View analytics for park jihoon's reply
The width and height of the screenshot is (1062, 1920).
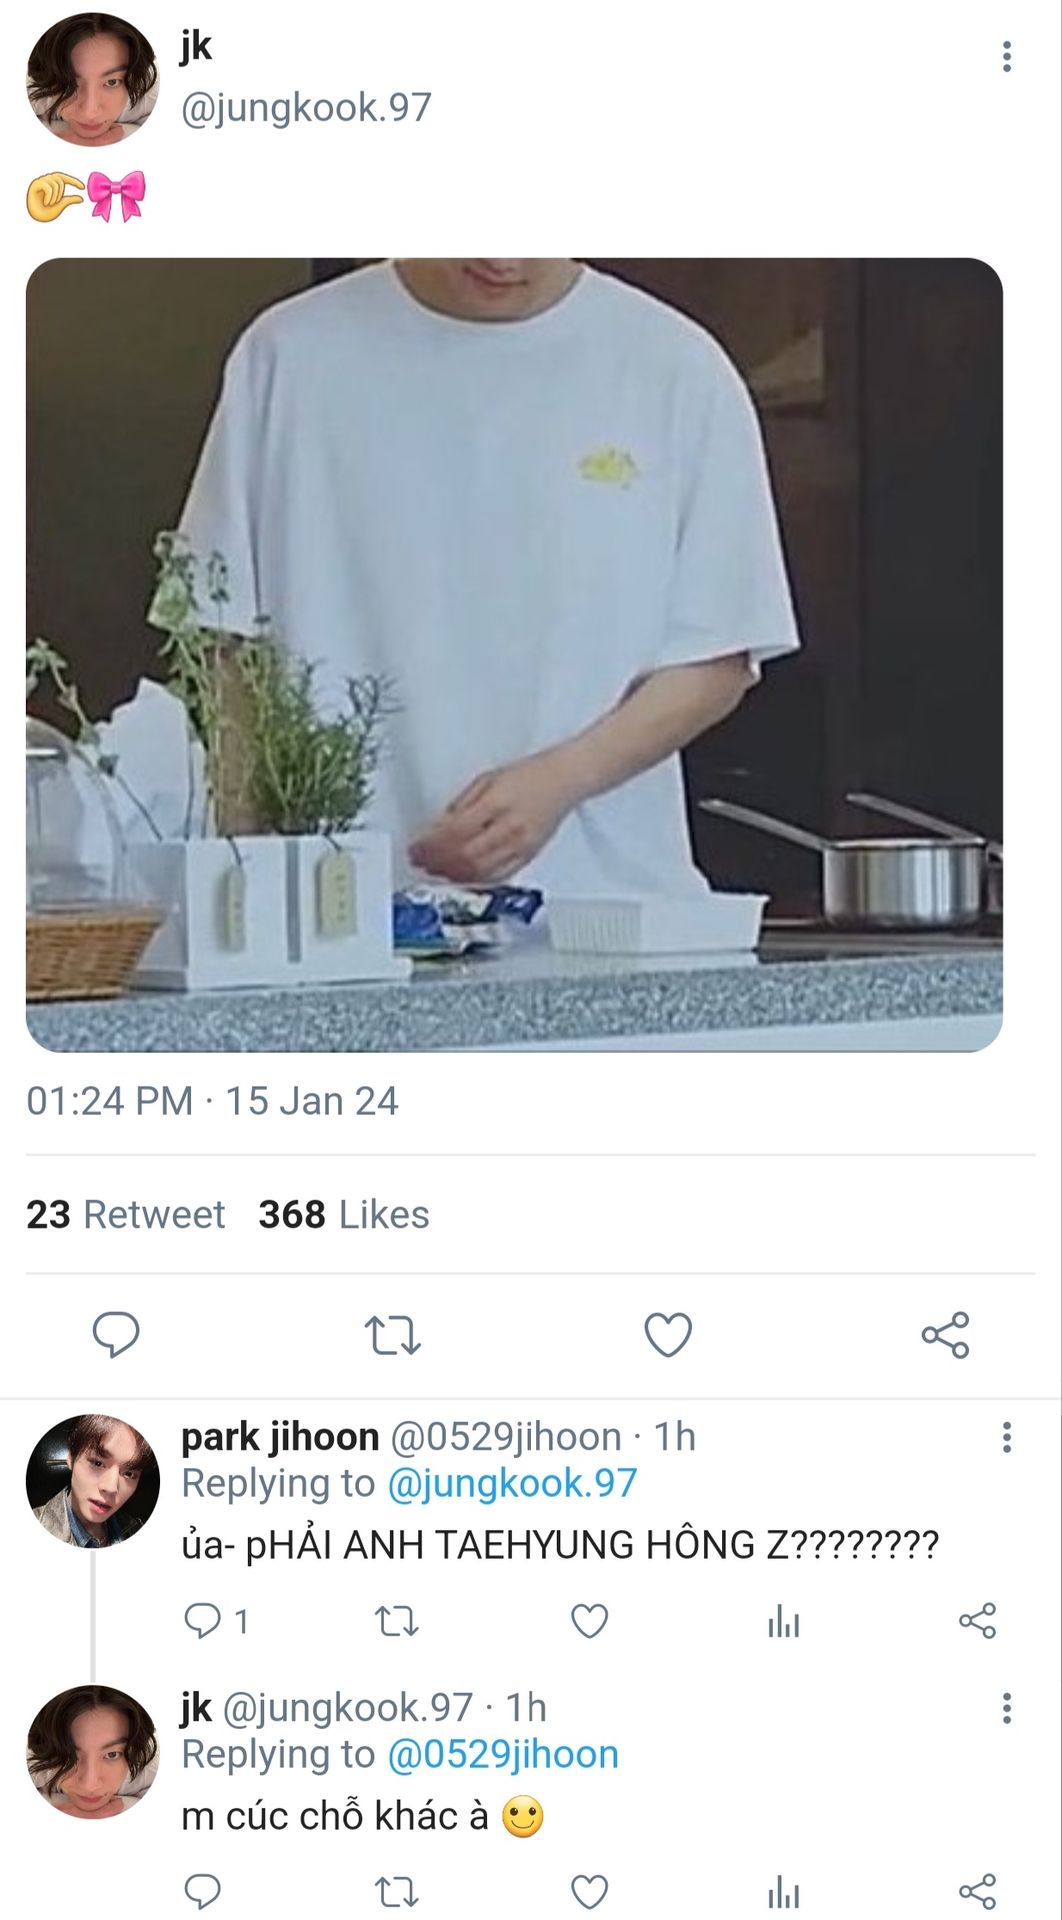(x=783, y=1621)
